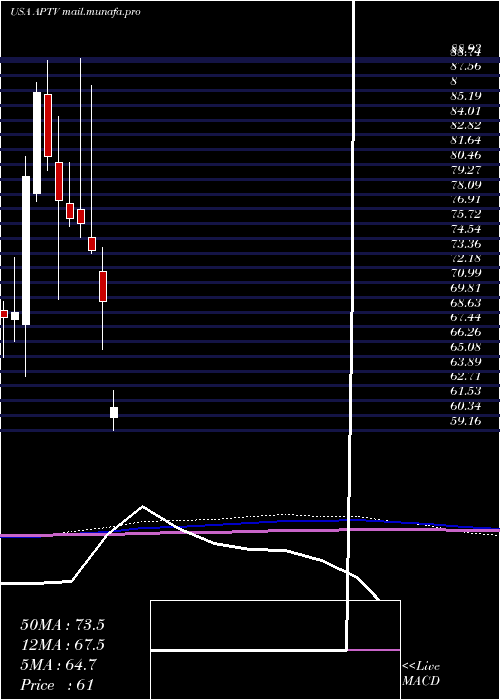Click the 72.18 price axis label
This screenshot has width=500, height=700.
[466, 258]
